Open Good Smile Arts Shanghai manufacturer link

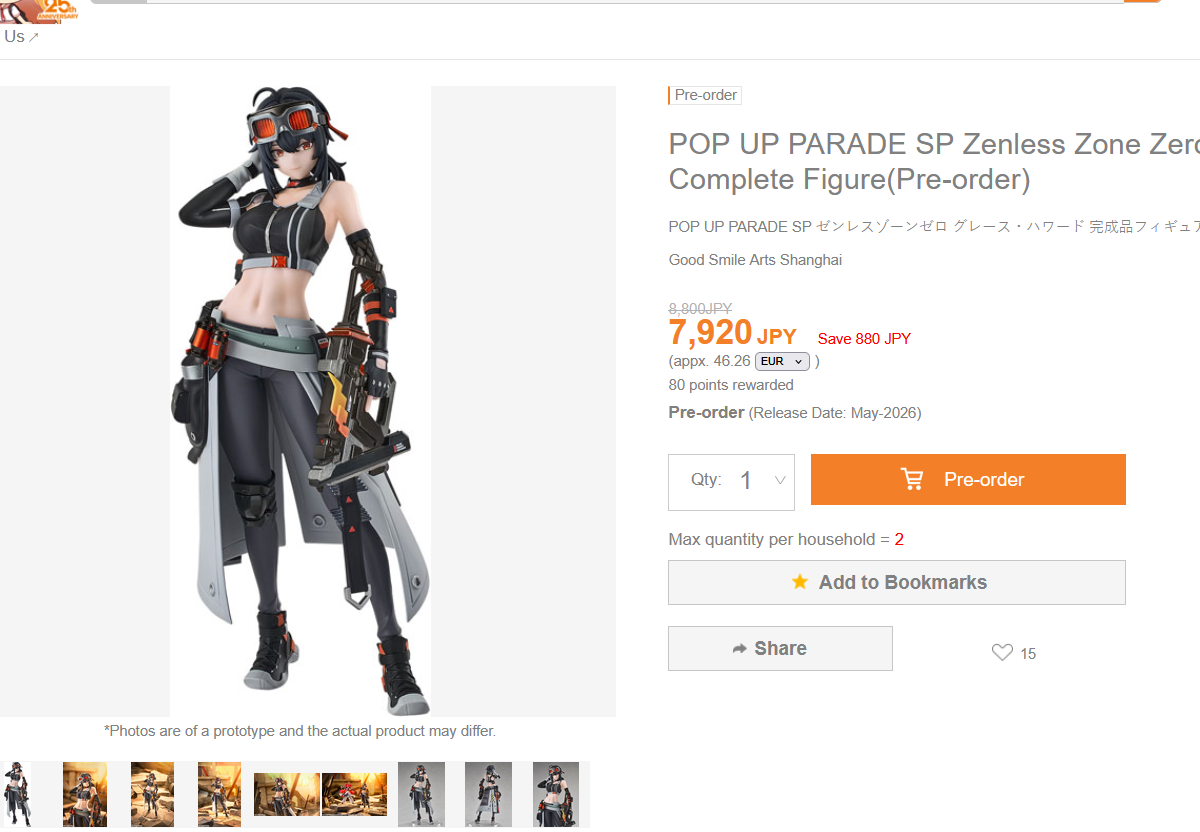[x=755, y=260]
